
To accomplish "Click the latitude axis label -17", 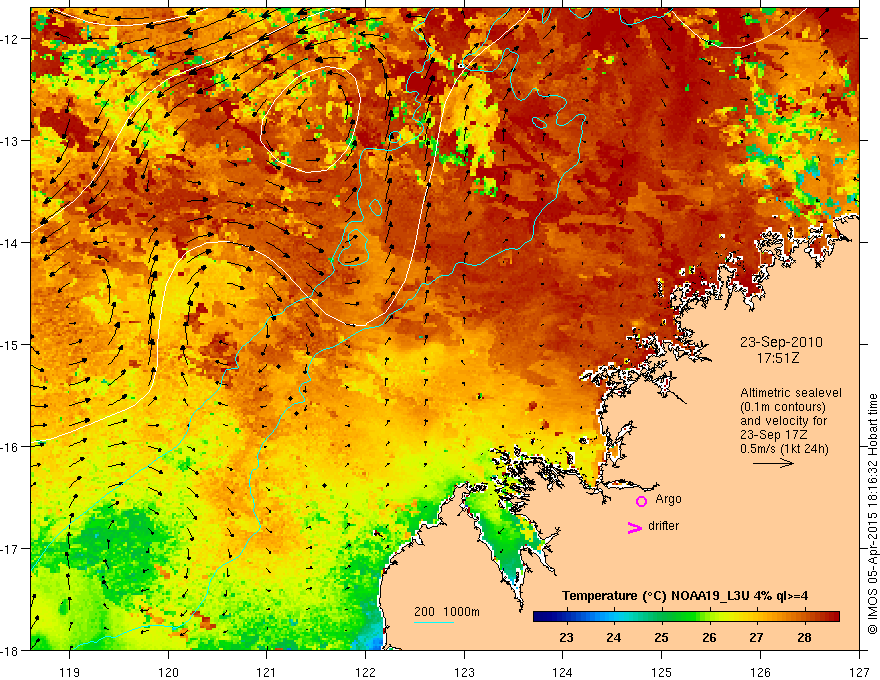I will point(11,549).
